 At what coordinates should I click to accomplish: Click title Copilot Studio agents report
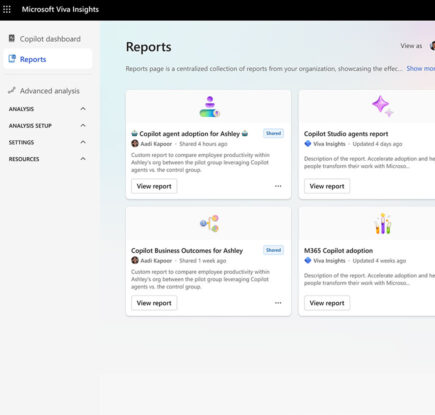pyautogui.click(x=346, y=134)
